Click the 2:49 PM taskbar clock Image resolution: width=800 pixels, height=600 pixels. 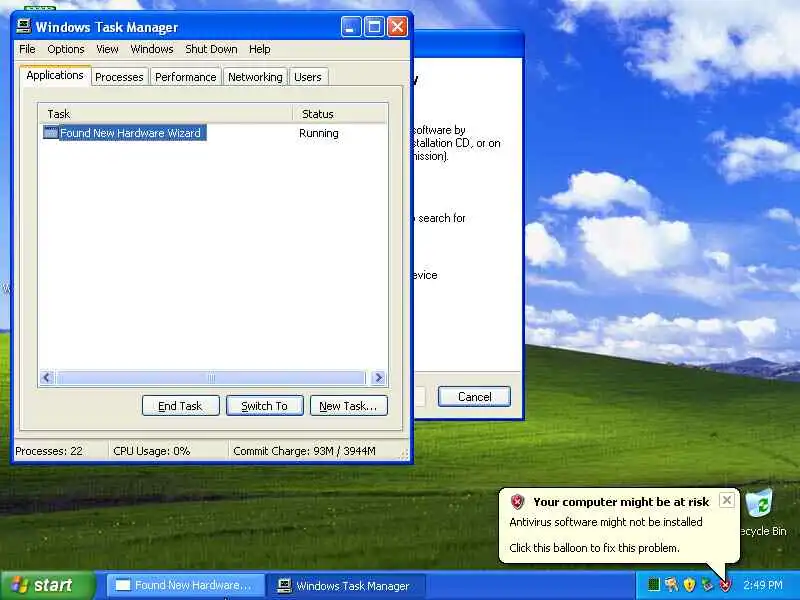click(x=763, y=585)
